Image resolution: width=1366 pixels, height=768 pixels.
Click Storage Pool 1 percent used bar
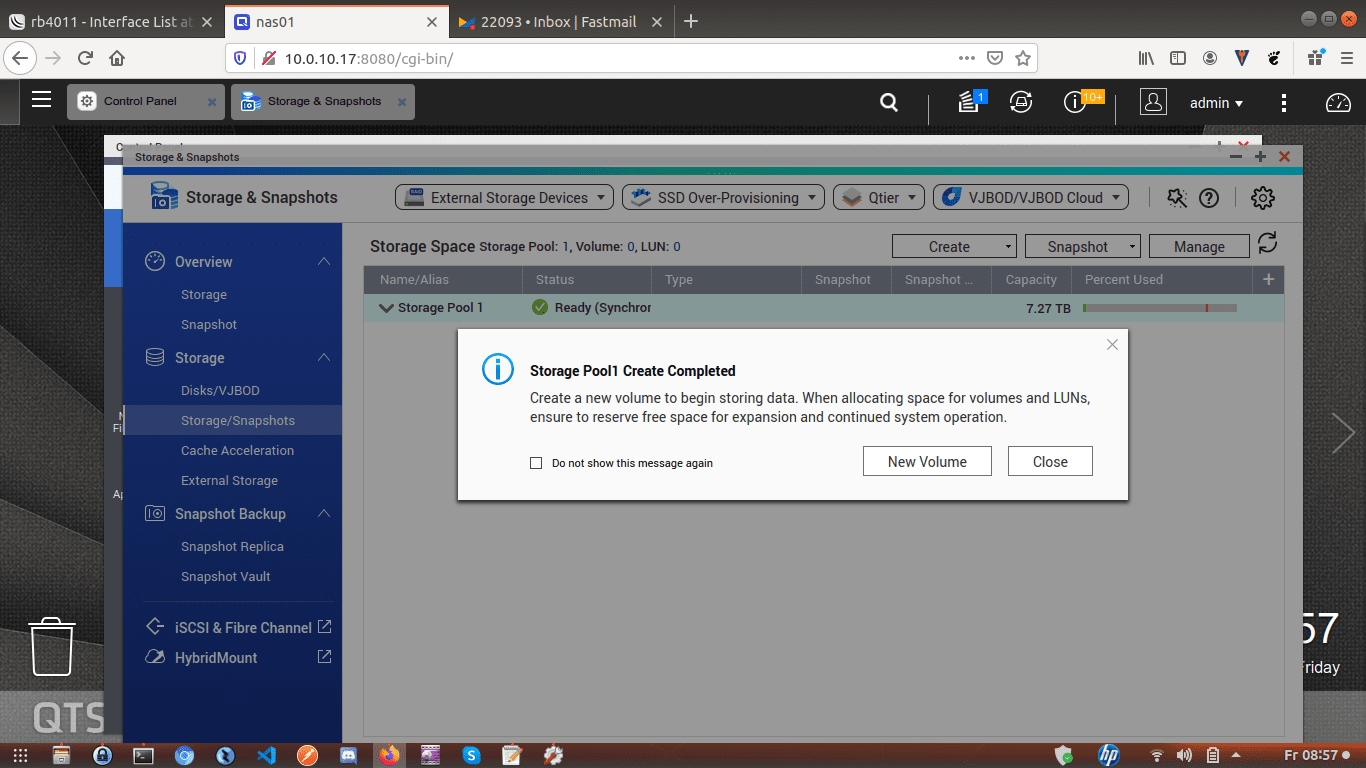click(1160, 308)
